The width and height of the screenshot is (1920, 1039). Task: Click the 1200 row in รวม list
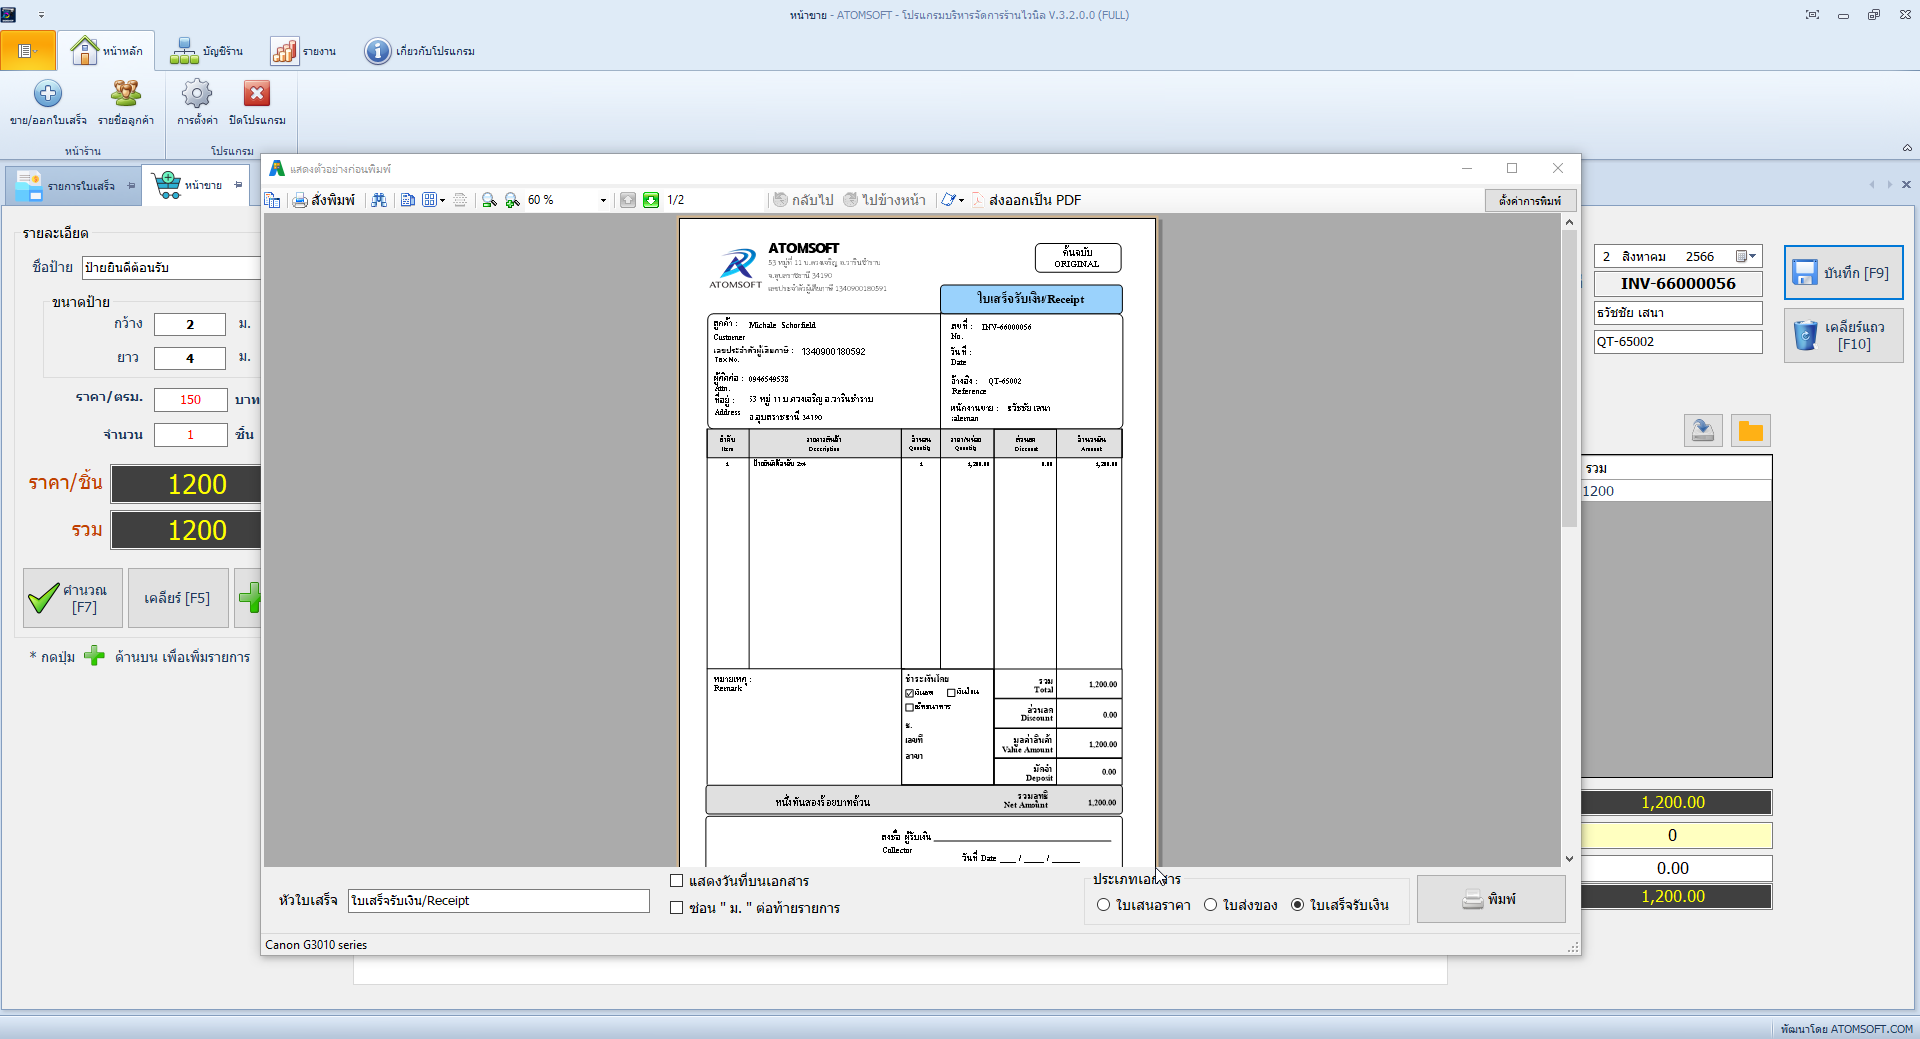point(1676,491)
